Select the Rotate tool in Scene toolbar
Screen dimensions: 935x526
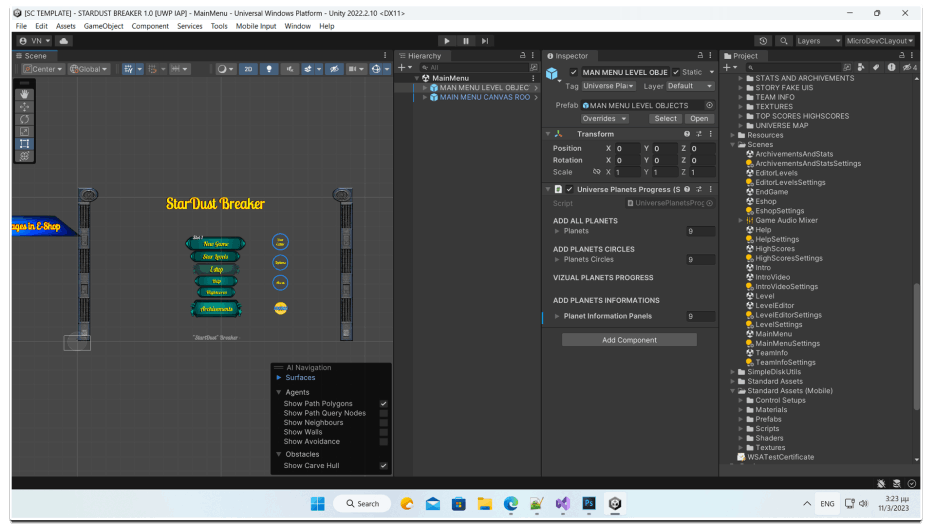click(x=24, y=119)
